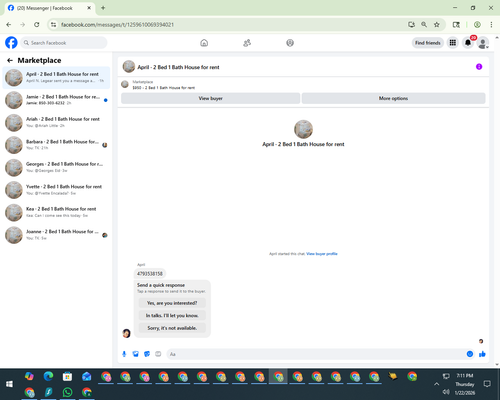
Task: Click the large listing avatar in chat center
Action: pos(303,129)
